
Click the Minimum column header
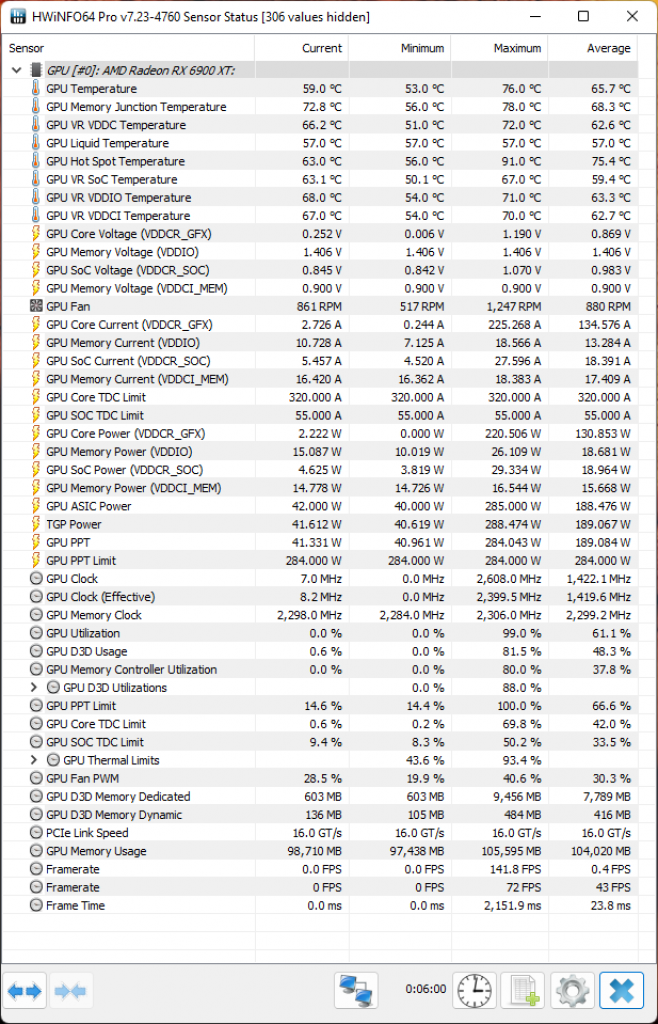pos(400,48)
